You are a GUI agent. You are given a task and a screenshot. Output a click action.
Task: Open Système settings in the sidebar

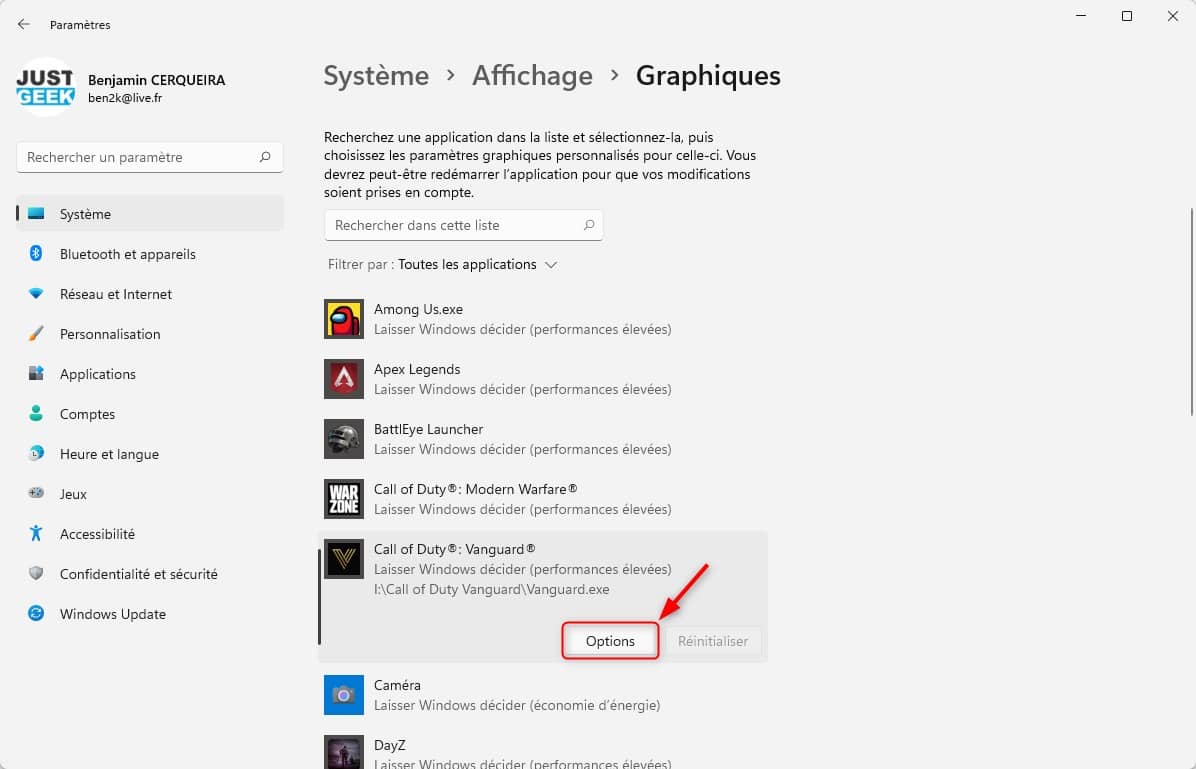pos(150,214)
